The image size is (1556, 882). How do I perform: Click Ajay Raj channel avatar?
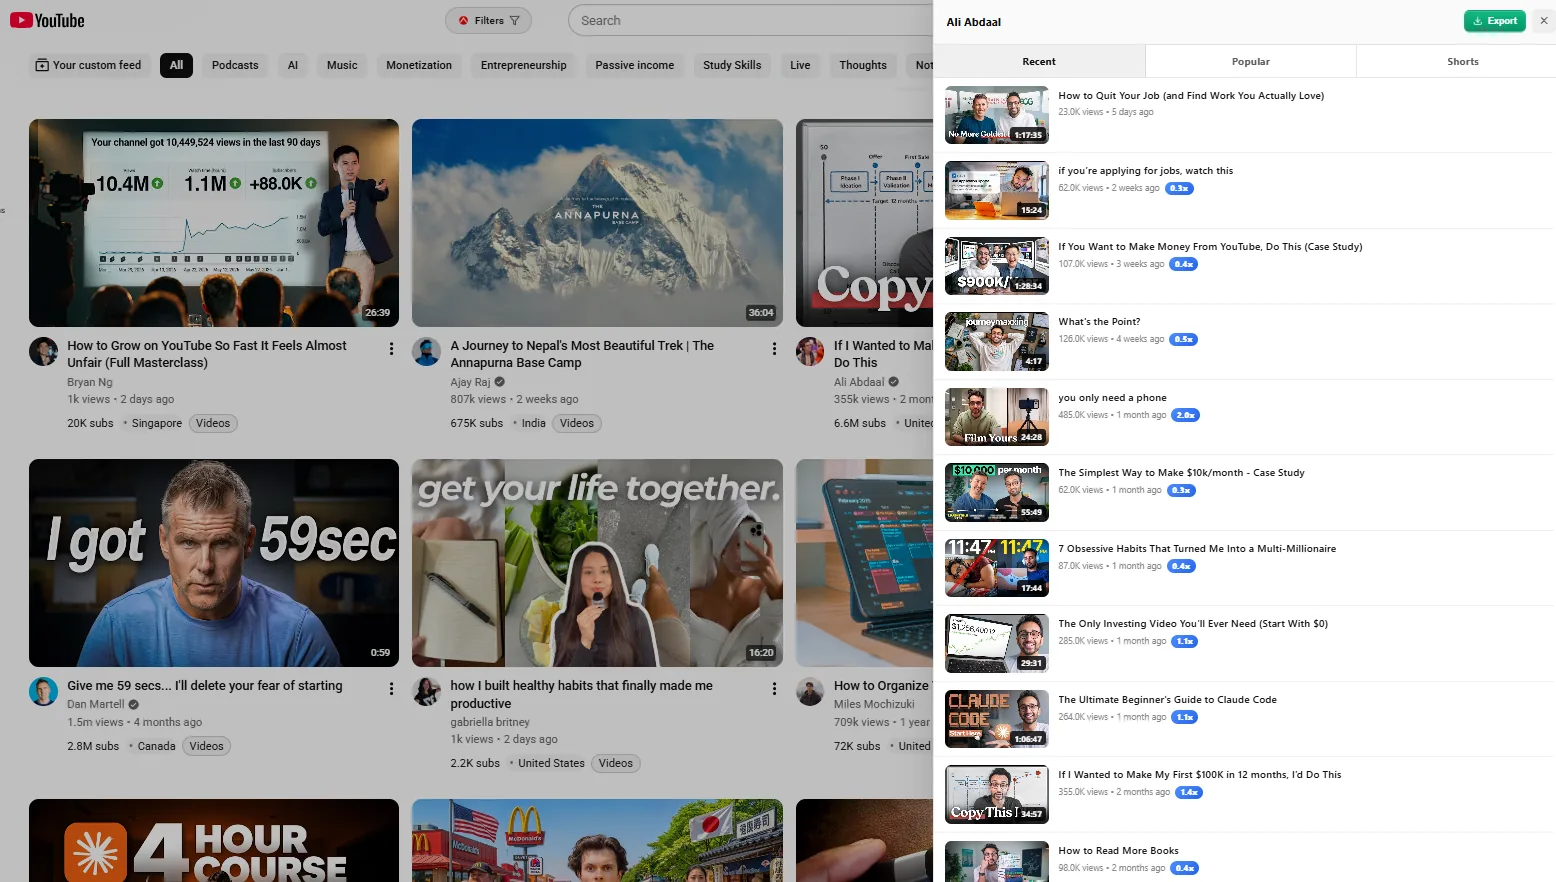[426, 351]
